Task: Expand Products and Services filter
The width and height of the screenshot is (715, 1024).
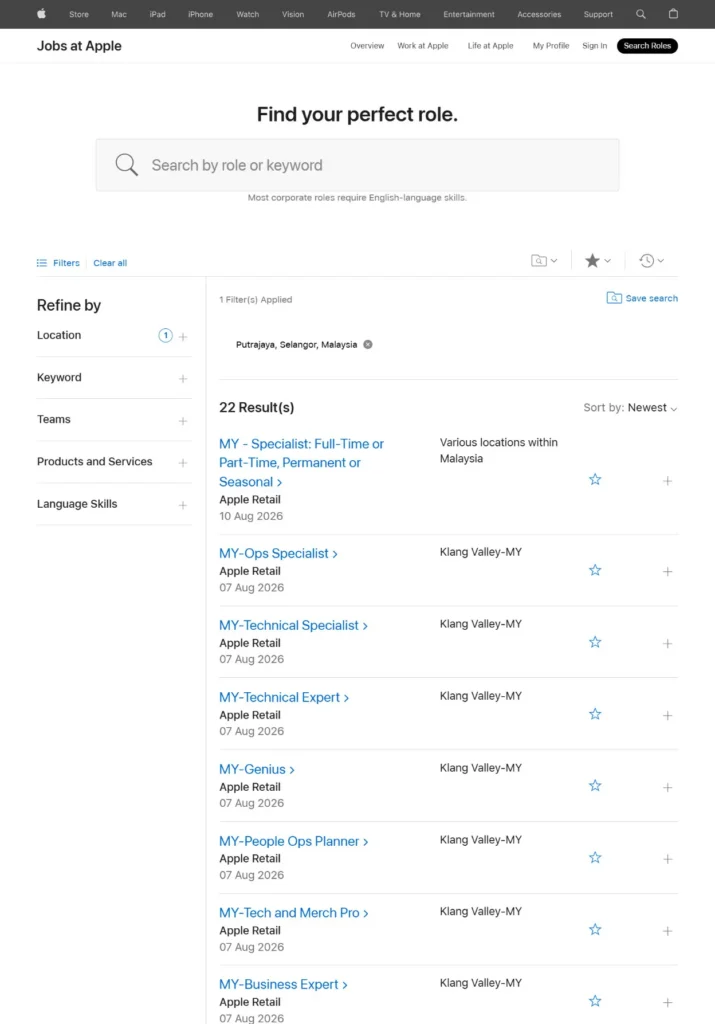Action: (x=183, y=463)
